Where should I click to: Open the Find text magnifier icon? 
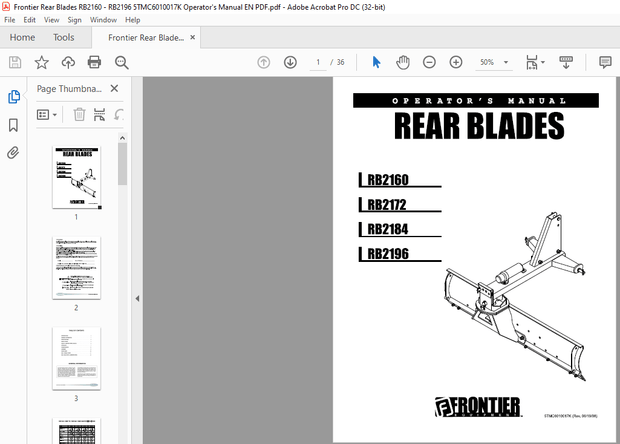(x=121, y=62)
